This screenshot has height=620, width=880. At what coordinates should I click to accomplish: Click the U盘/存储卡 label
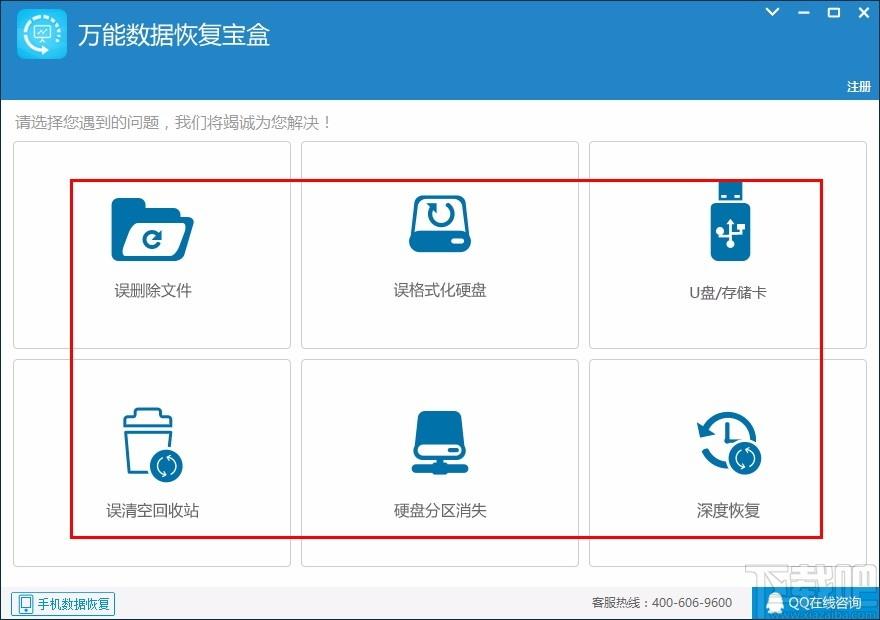pyautogui.click(x=728, y=292)
